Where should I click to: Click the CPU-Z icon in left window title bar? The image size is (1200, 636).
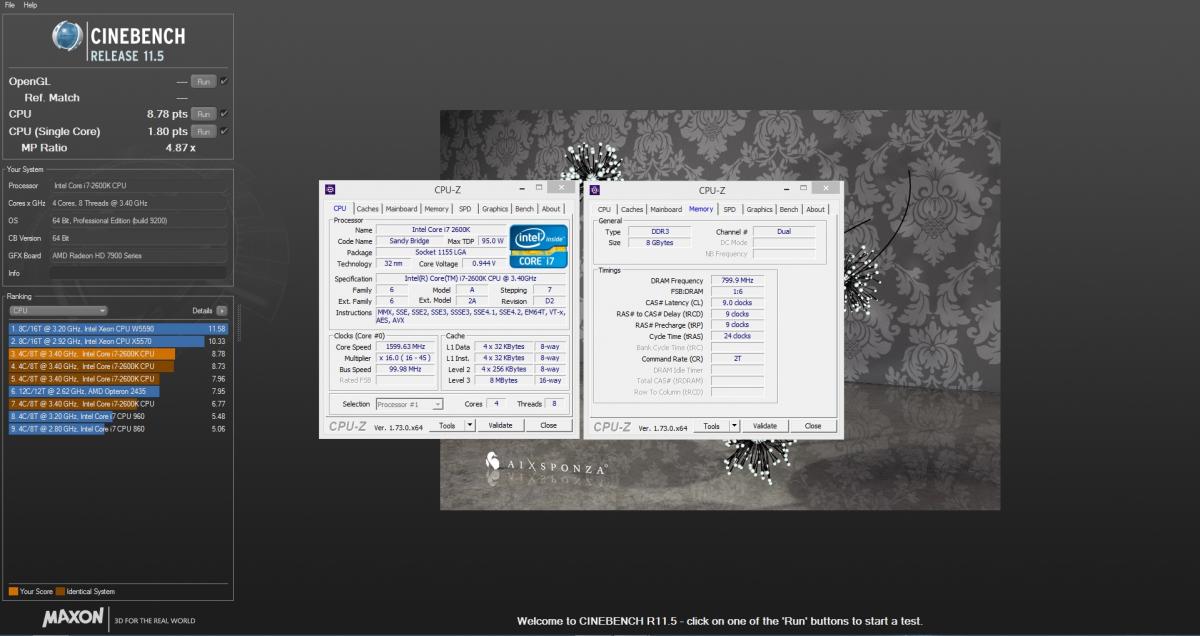[x=330, y=189]
